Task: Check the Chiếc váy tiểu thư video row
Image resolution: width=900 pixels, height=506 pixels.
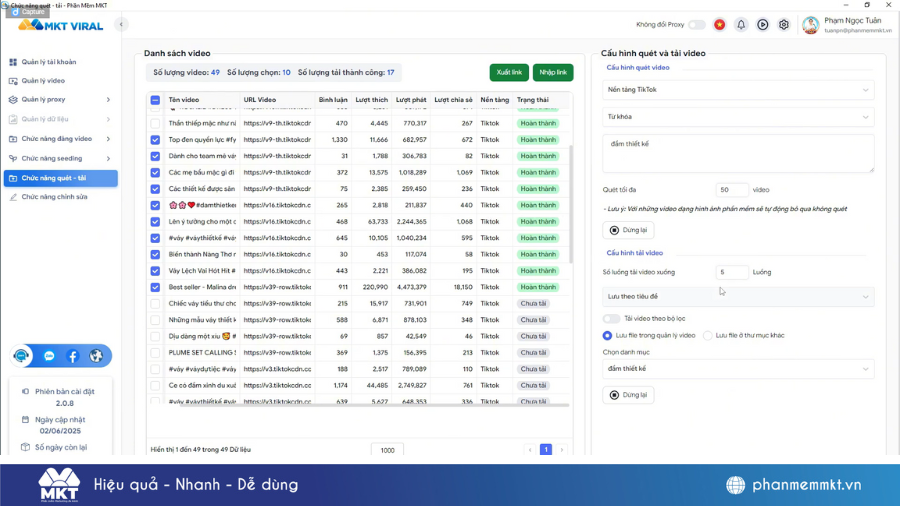Action: point(155,303)
